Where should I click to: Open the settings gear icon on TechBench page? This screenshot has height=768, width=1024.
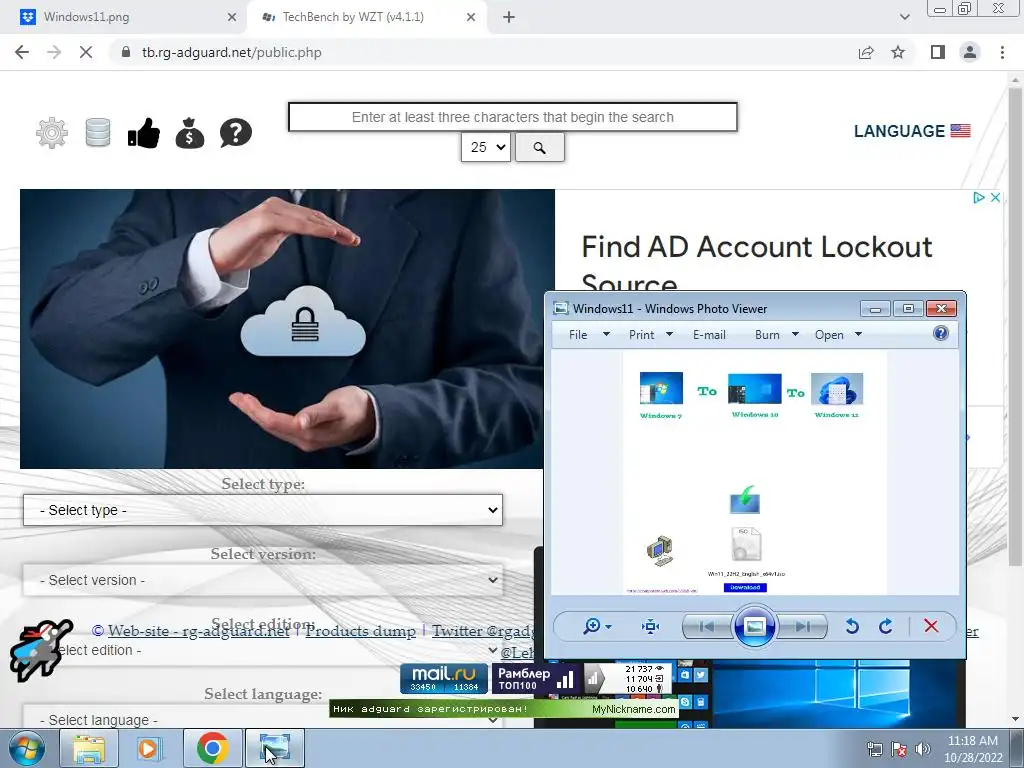pos(52,133)
